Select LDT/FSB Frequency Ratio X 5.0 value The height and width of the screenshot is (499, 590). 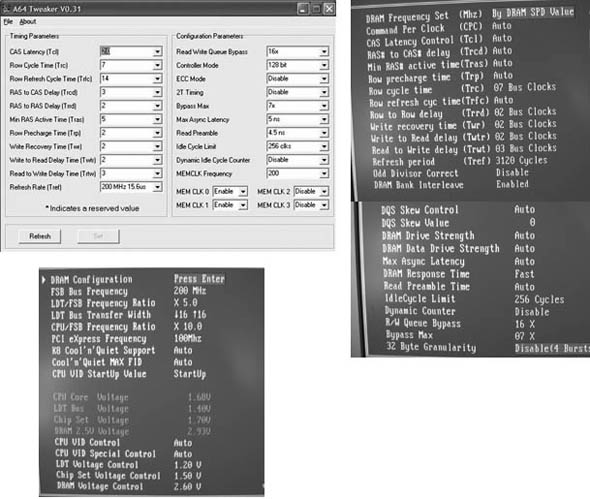click(186, 303)
